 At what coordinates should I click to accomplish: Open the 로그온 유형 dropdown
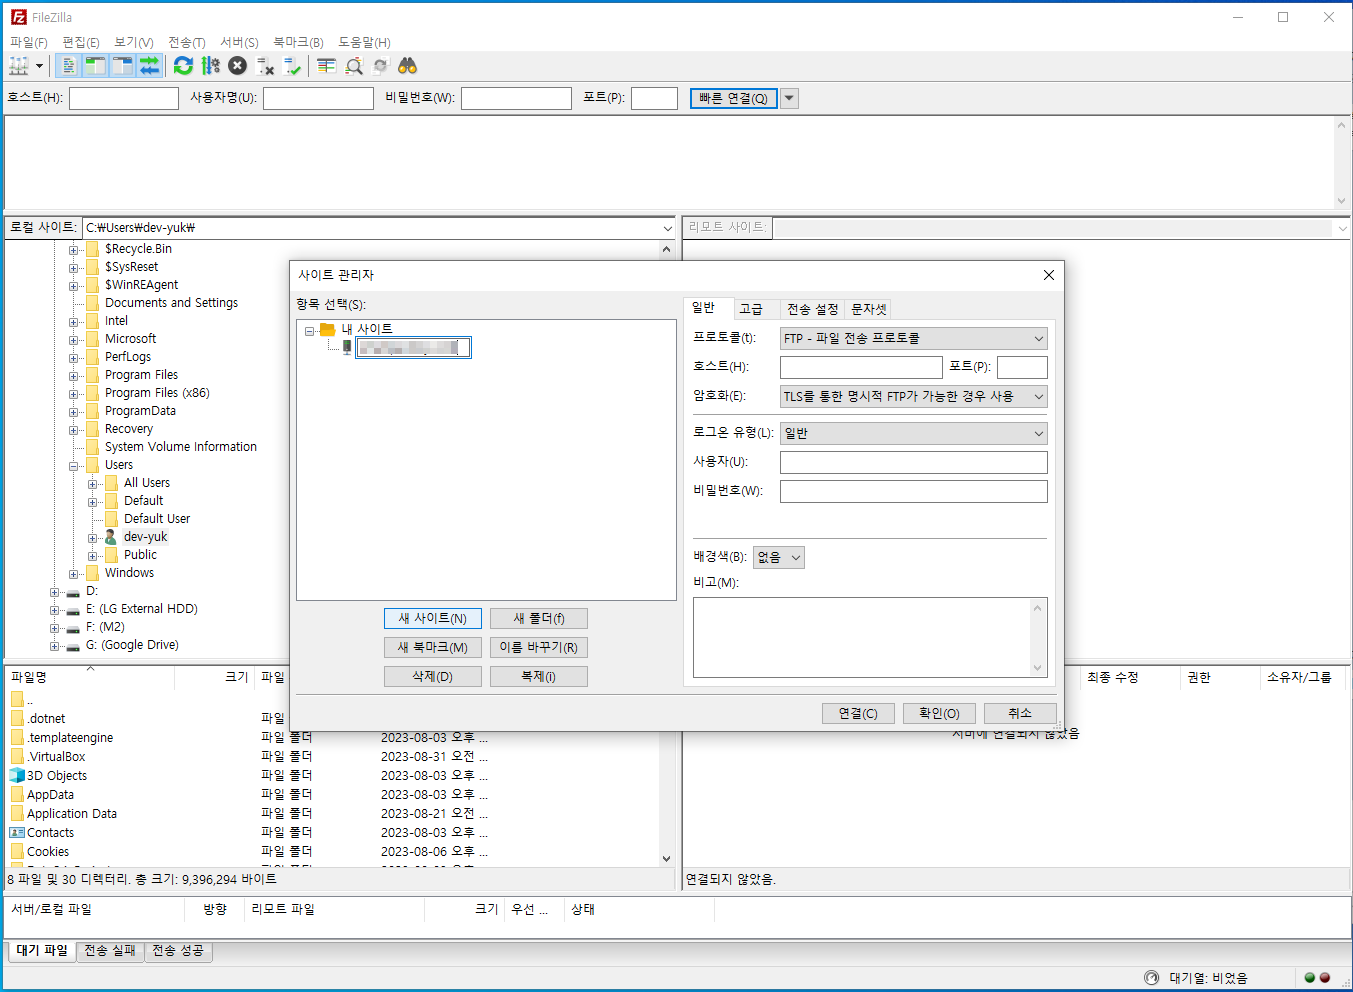(913, 433)
